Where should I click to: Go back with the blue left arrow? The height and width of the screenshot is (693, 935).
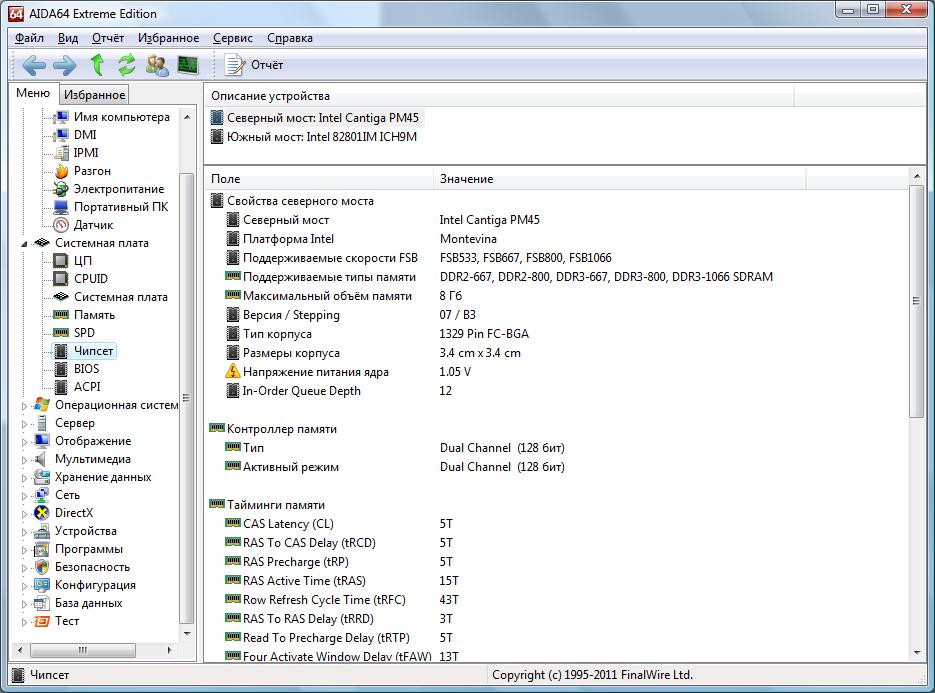[x=34, y=65]
